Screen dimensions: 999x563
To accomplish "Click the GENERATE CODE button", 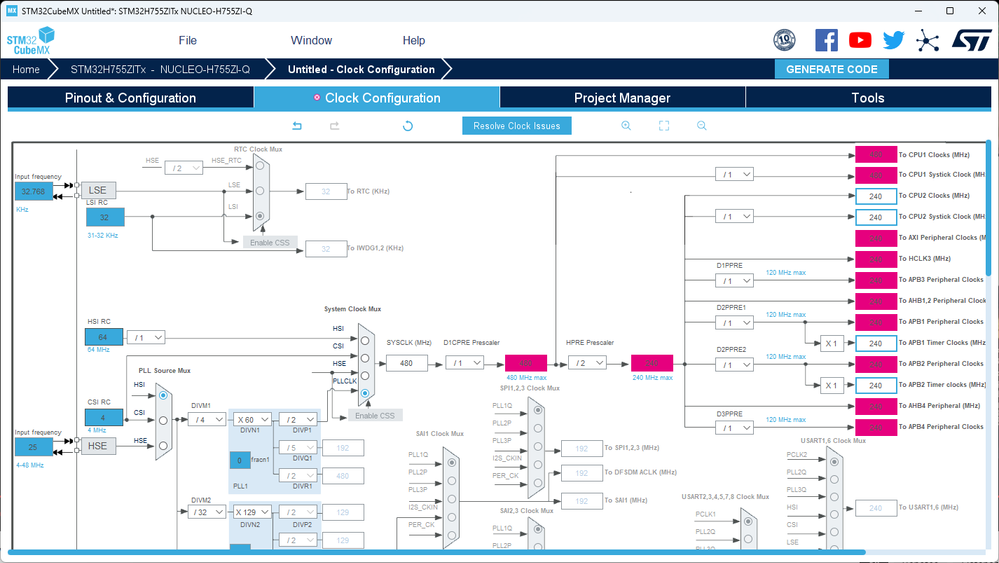I will 831,69.
